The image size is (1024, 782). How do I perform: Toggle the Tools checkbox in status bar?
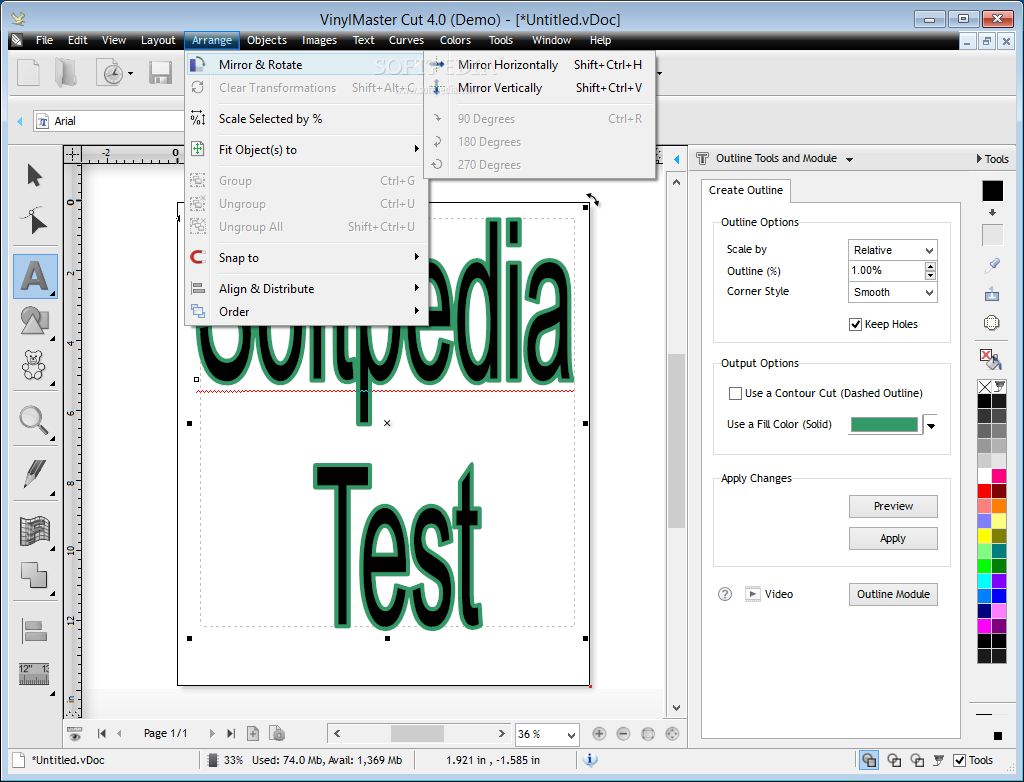pos(959,760)
